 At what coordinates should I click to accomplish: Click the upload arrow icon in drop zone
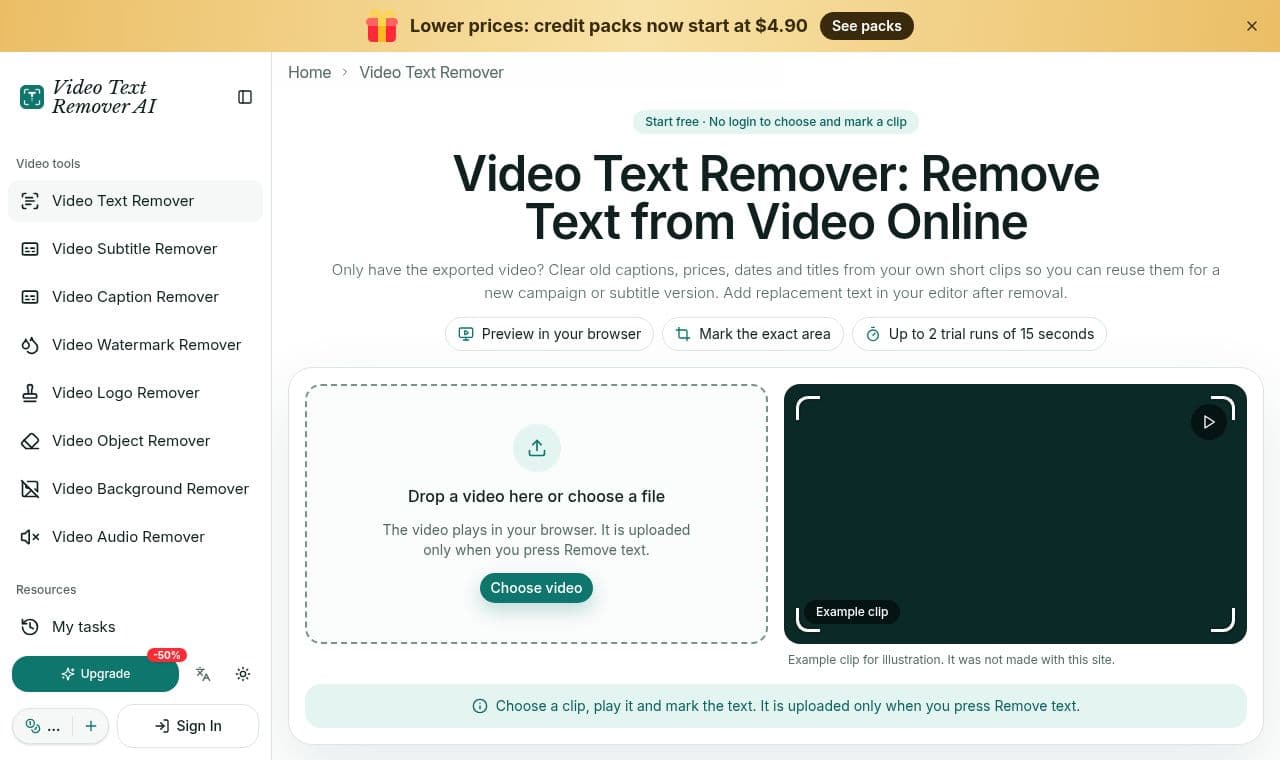(537, 448)
